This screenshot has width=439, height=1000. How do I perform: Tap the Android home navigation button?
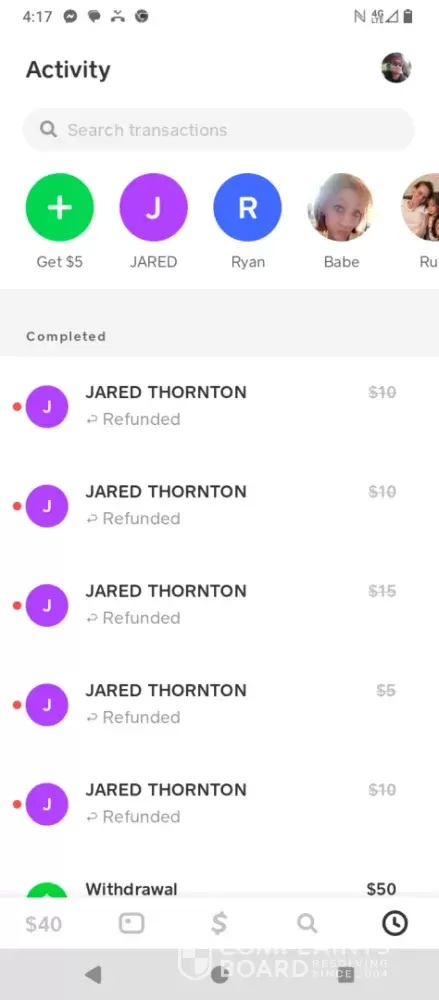pyautogui.click(x=220, y=974)
